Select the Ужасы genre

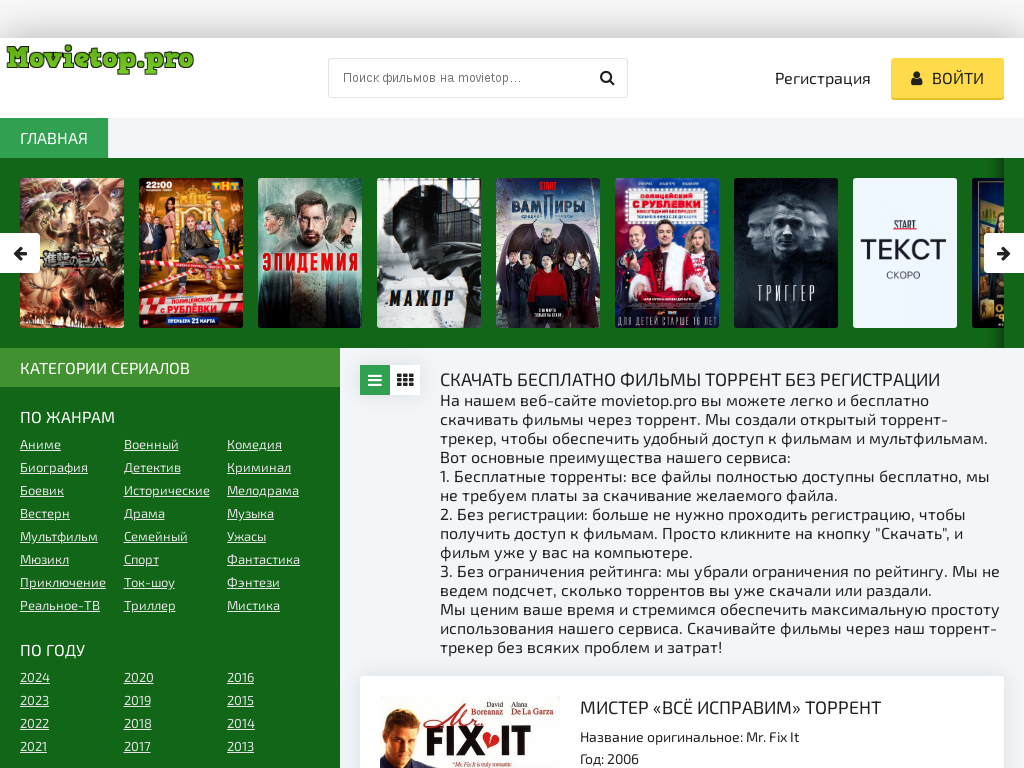click(x=246, y=537)
